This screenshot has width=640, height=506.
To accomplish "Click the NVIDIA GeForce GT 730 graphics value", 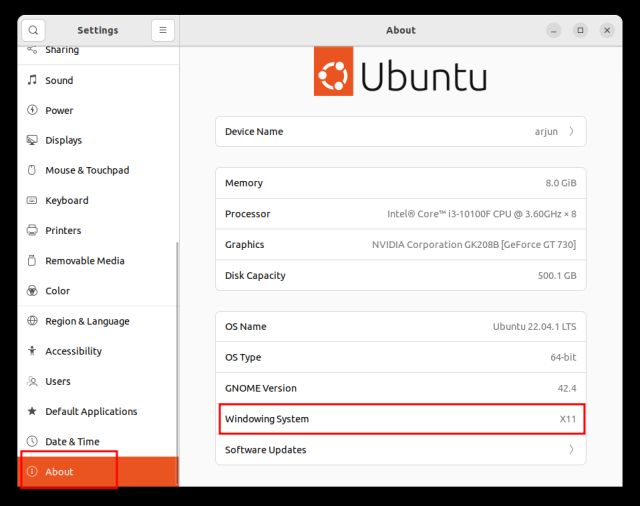I will (x=474, y=244).
